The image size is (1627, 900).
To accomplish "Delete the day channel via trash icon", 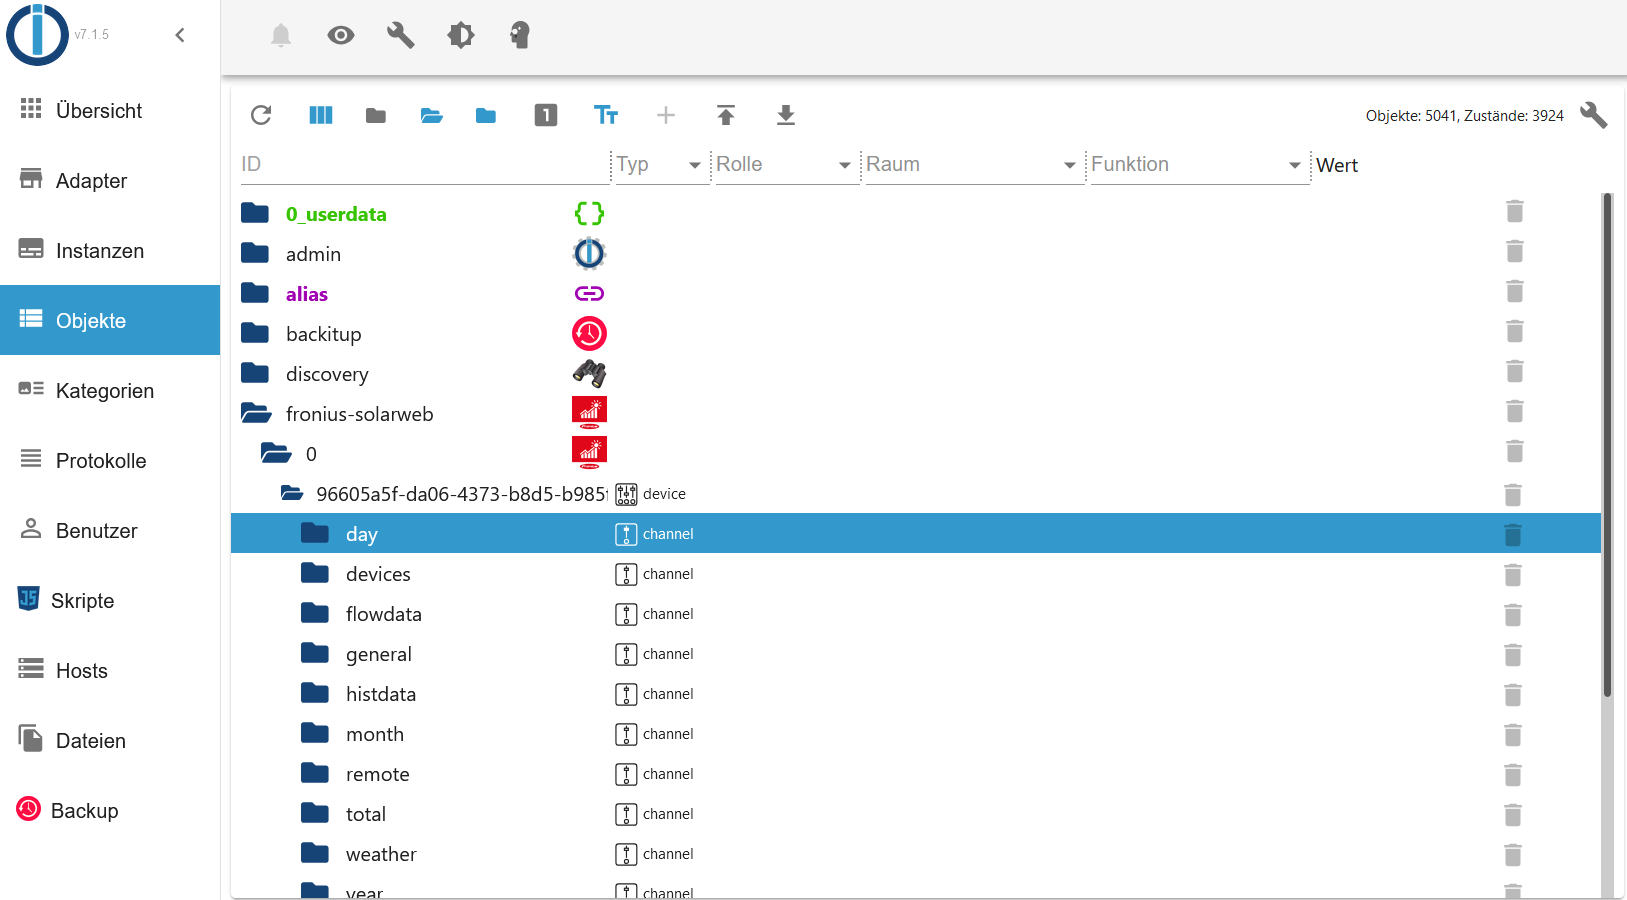I will [1513, 535].
